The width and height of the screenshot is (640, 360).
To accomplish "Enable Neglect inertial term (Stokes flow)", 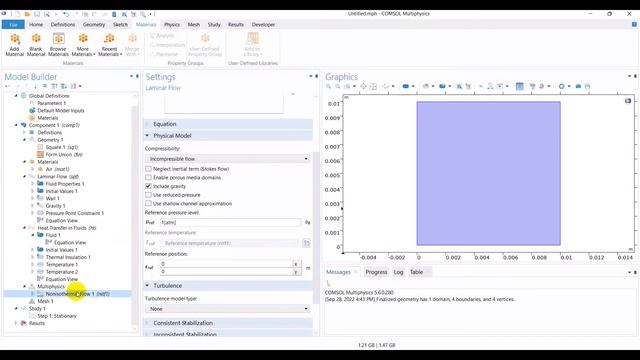I will point(148,169).
